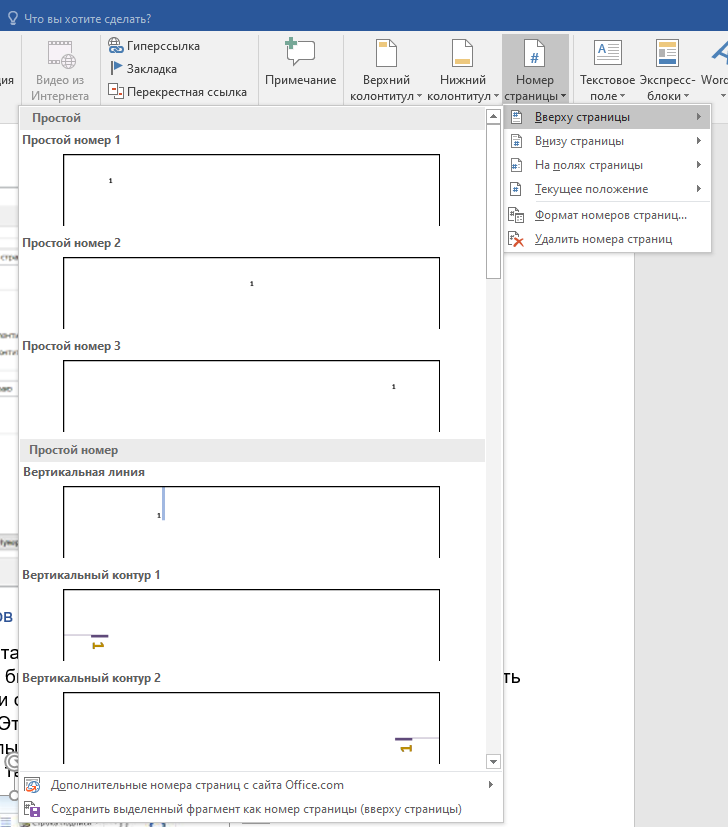
Task: Select the Вертикальный контур 2 thumbnail
Action: 251,727
